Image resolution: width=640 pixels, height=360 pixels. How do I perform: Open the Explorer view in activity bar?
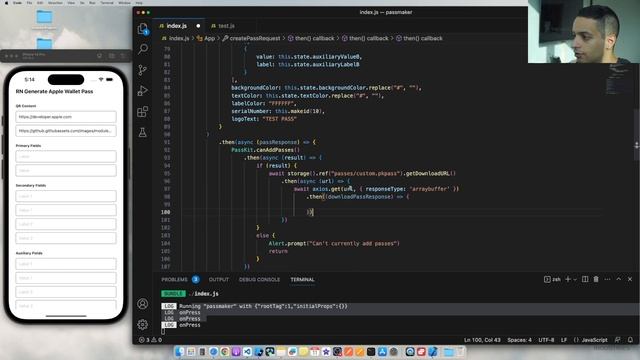142,29
